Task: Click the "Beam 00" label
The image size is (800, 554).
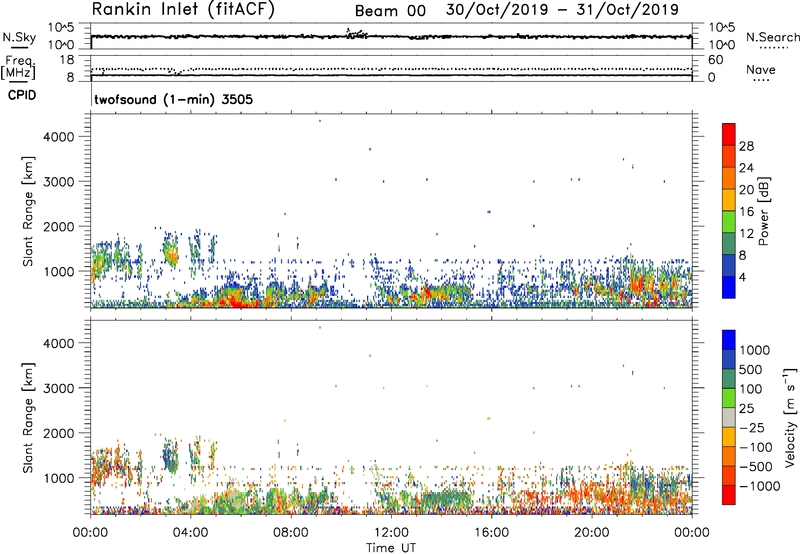Action: [390, 11]
